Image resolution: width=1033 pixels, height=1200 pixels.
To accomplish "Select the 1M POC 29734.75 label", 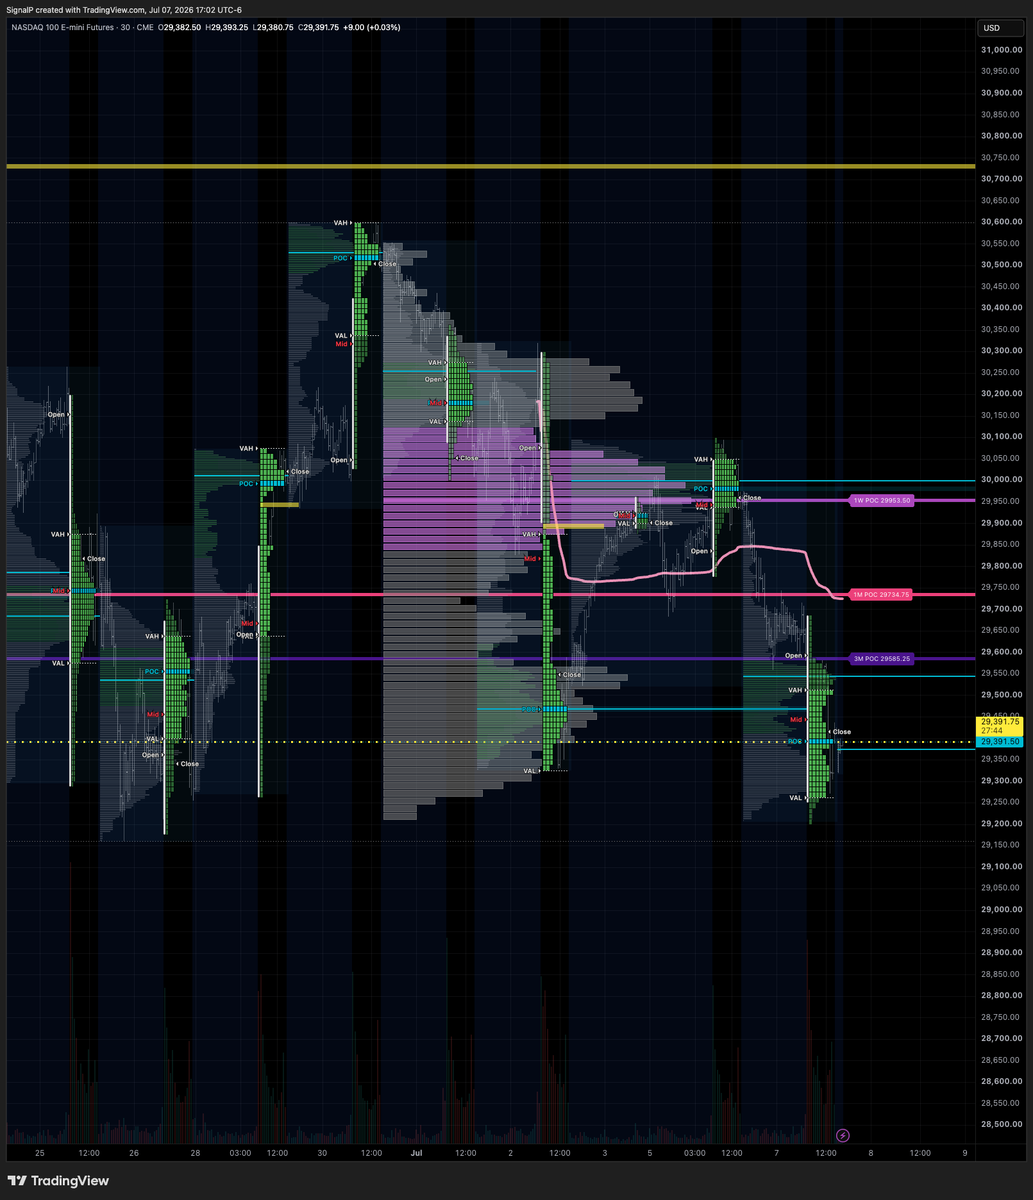I will (881, 595).
